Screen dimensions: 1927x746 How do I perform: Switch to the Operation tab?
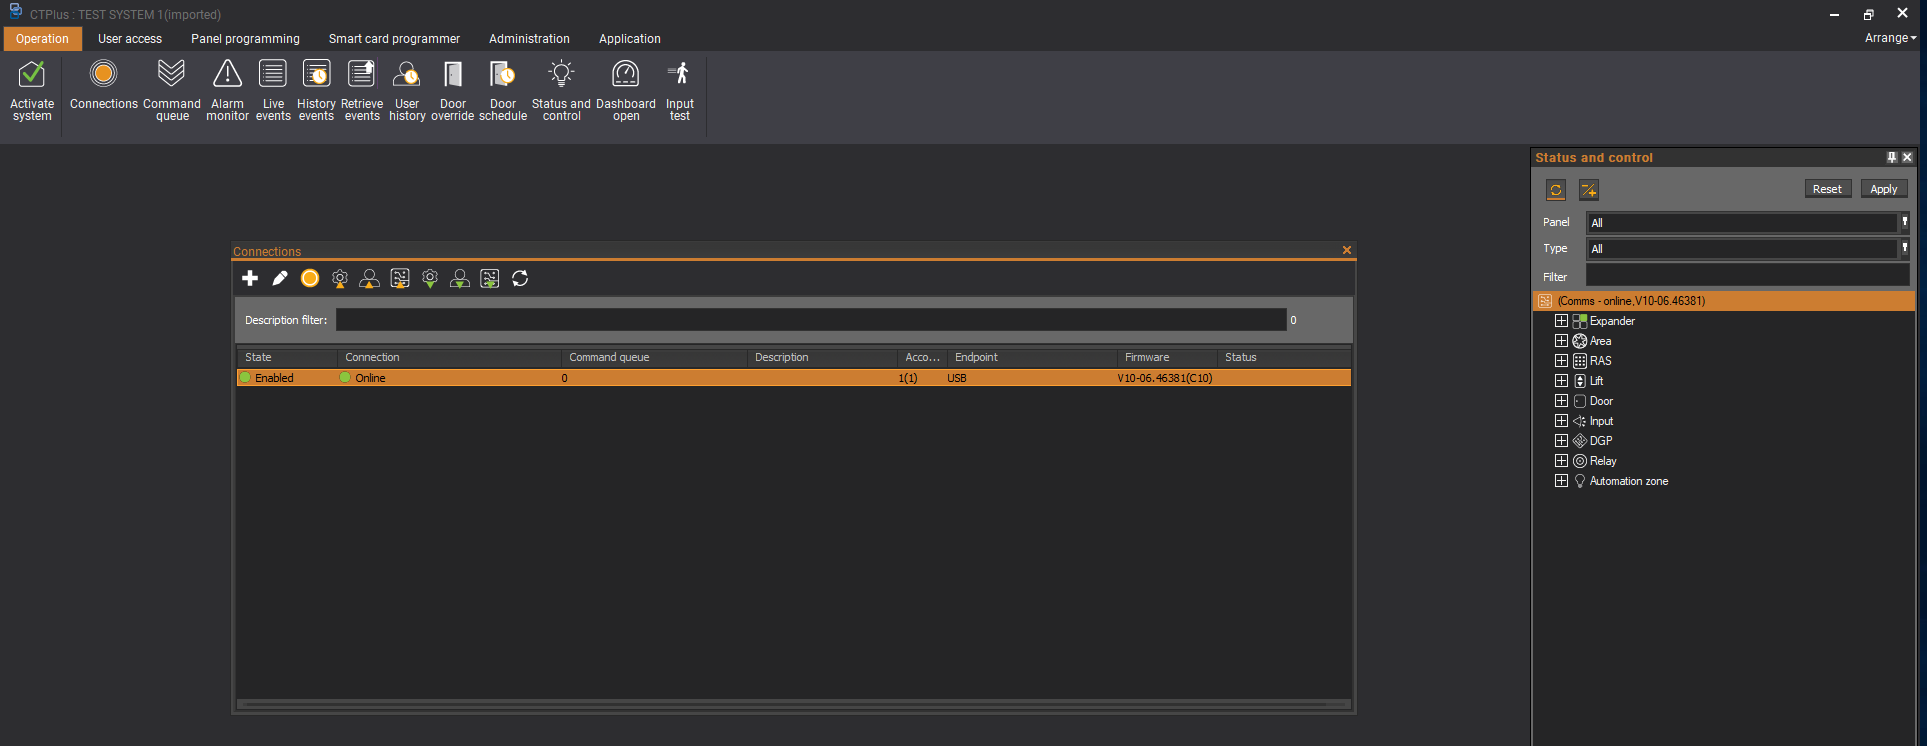point(42,39)
